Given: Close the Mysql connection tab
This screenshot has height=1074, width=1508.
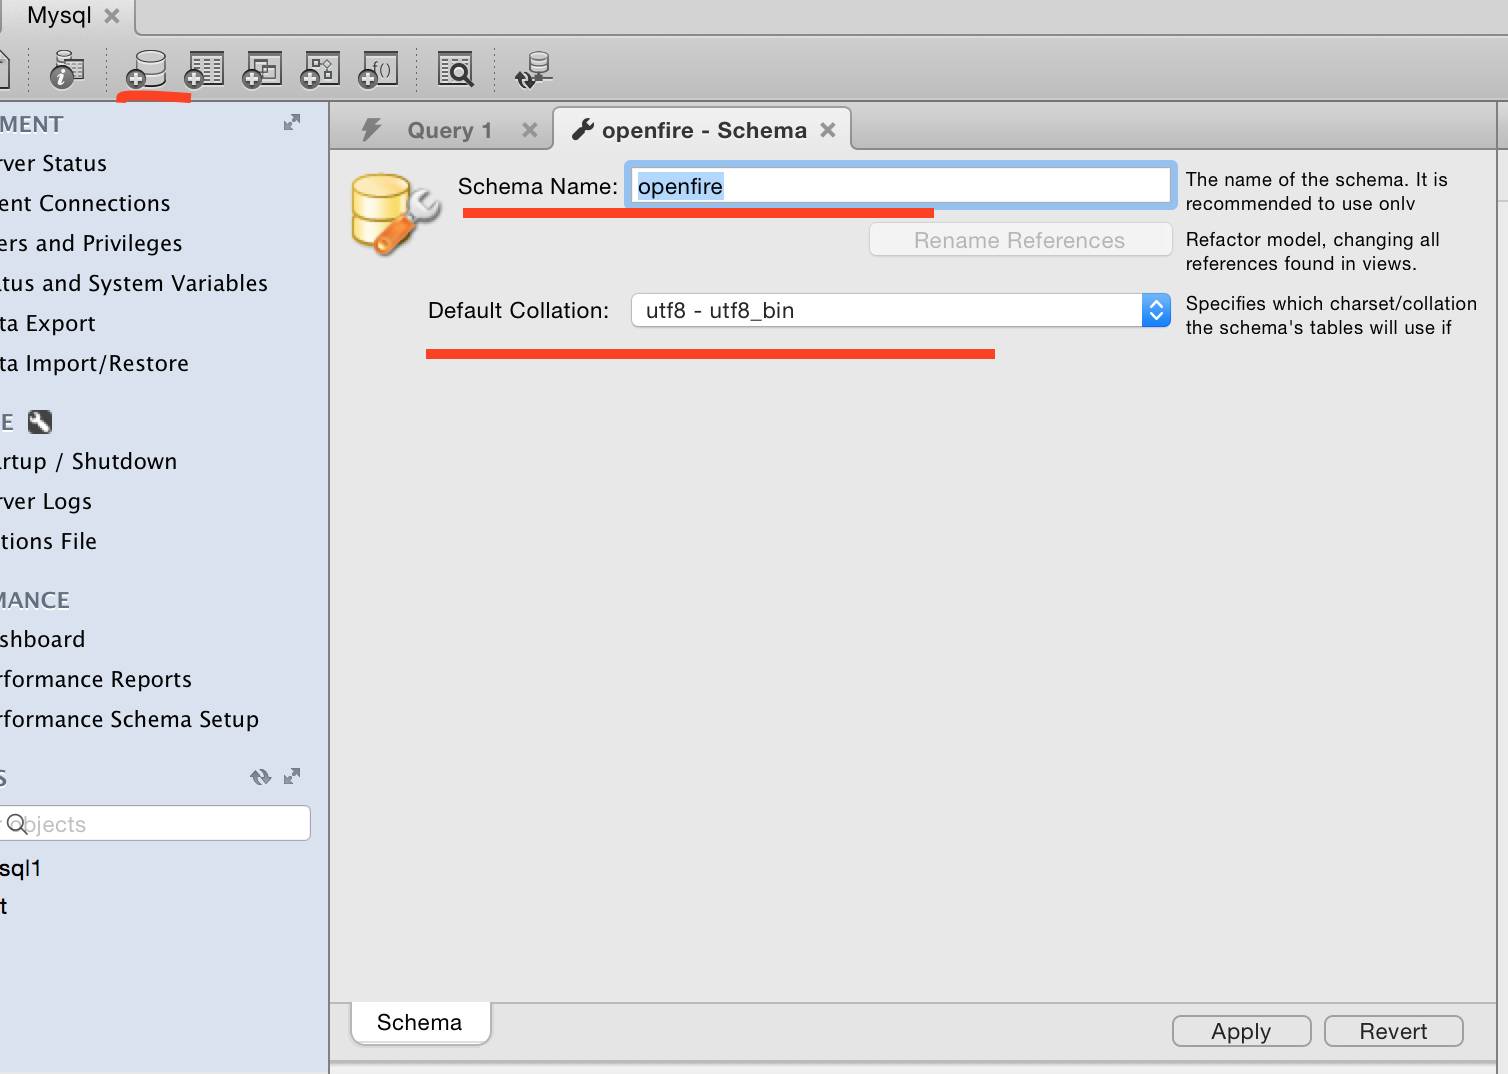Looking at the screenshot, I should click(112, 15).
